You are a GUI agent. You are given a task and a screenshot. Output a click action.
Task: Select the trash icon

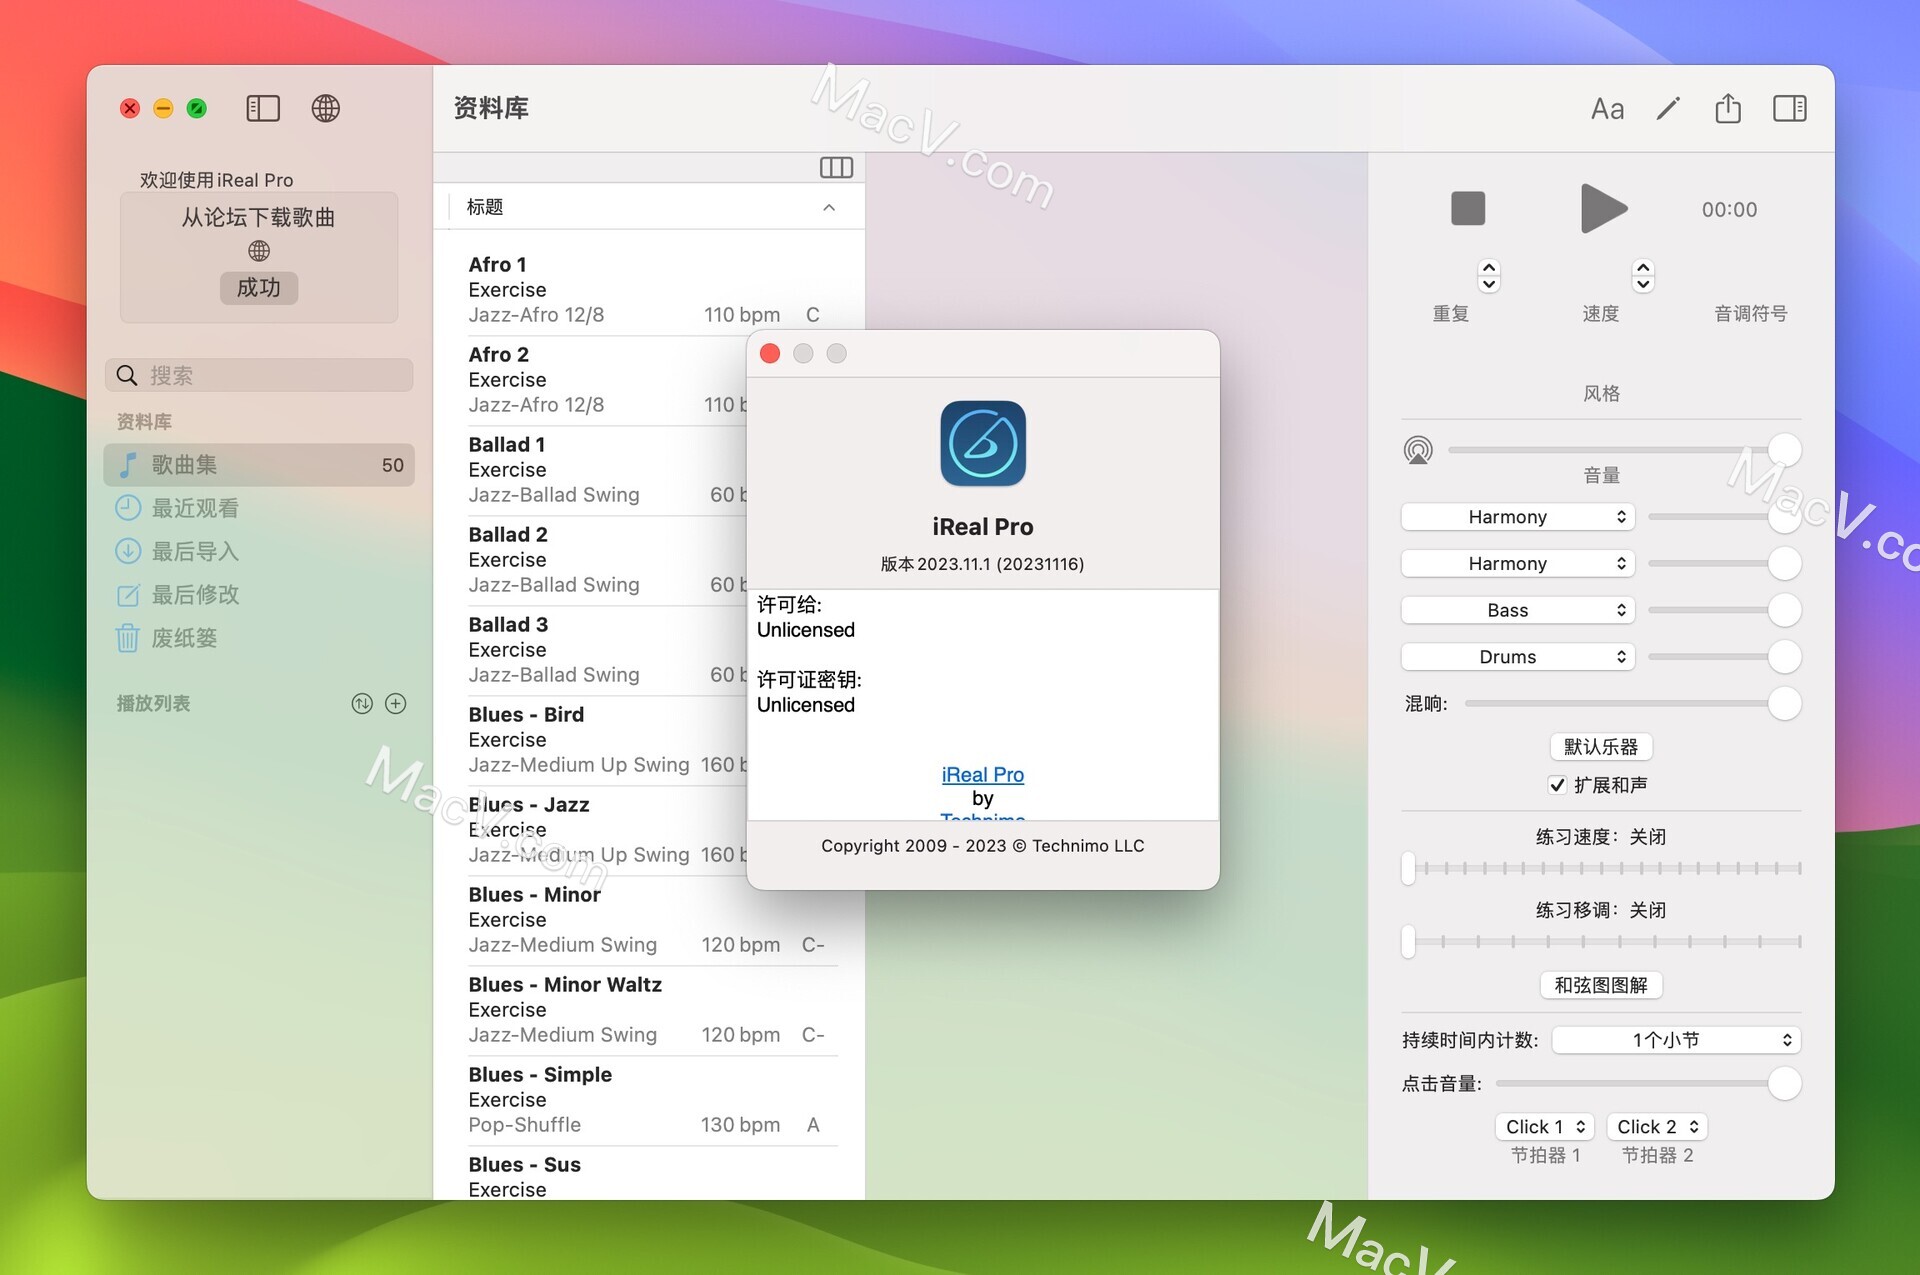(128, 638)
